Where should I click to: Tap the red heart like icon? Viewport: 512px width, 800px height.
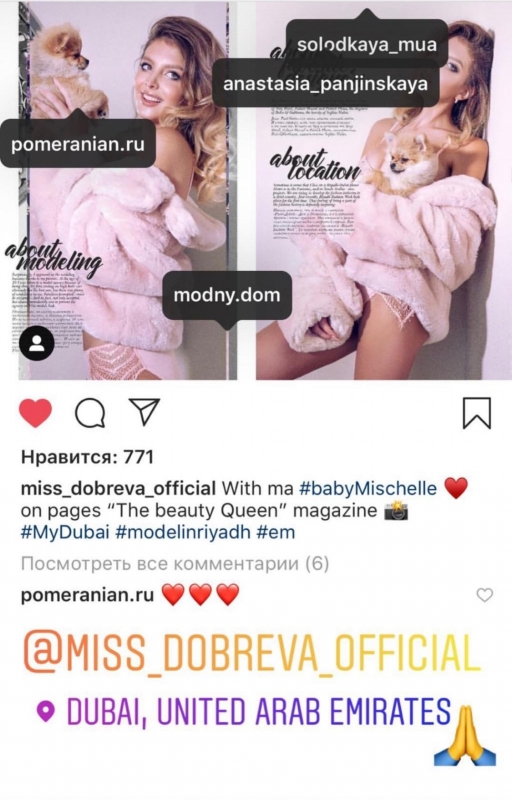tap(36, 412)
